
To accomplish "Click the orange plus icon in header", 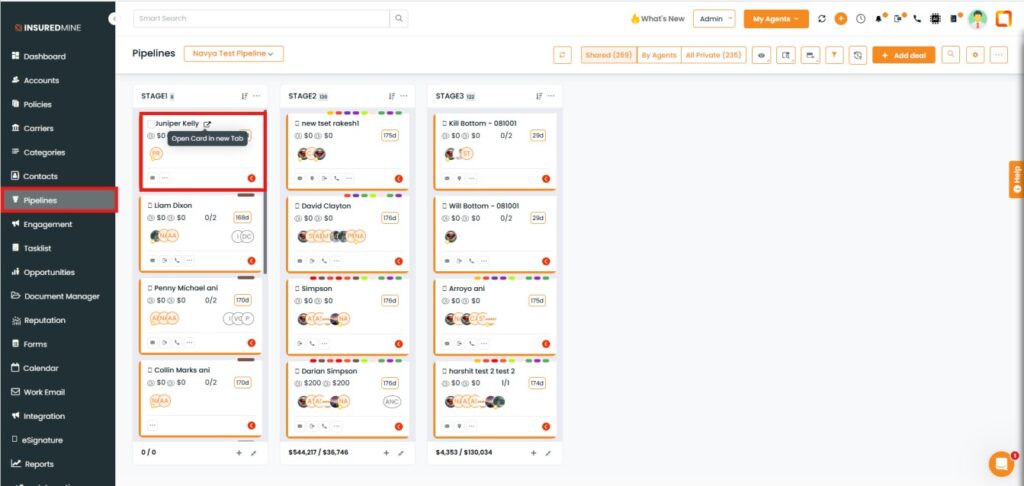I will tap(841, 19).
